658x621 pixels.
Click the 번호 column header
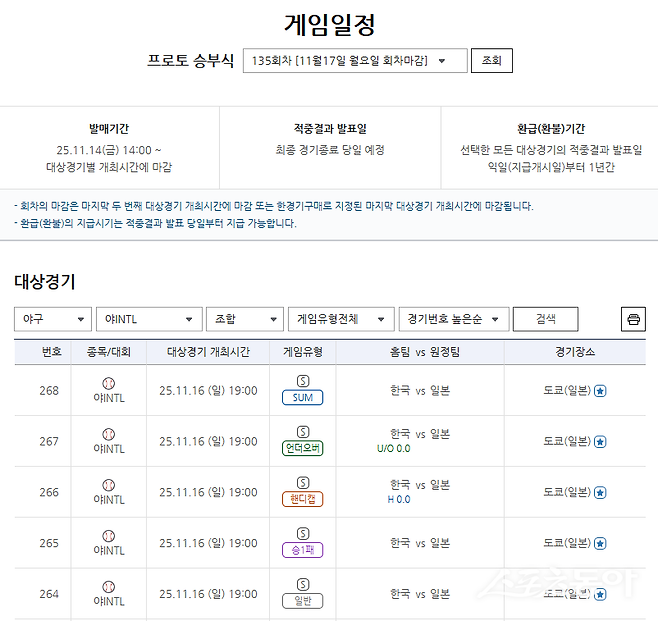(x=52, y=352)
